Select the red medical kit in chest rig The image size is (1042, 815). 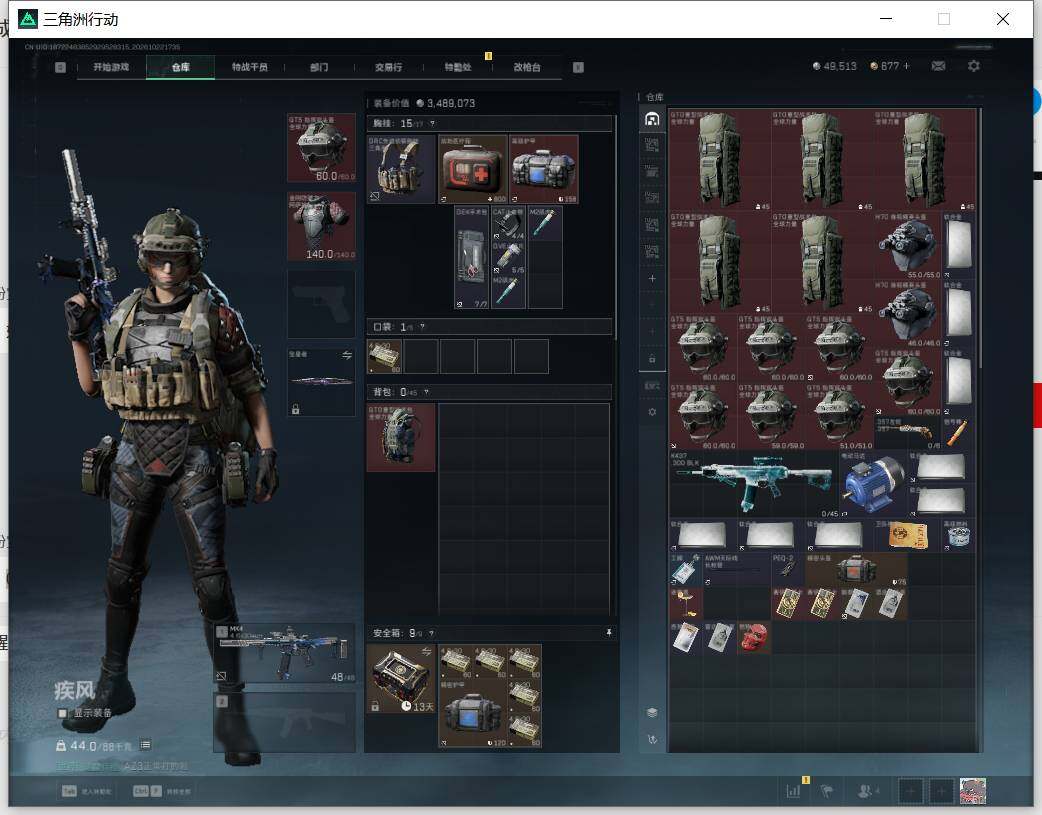click(x=472, y=170)
